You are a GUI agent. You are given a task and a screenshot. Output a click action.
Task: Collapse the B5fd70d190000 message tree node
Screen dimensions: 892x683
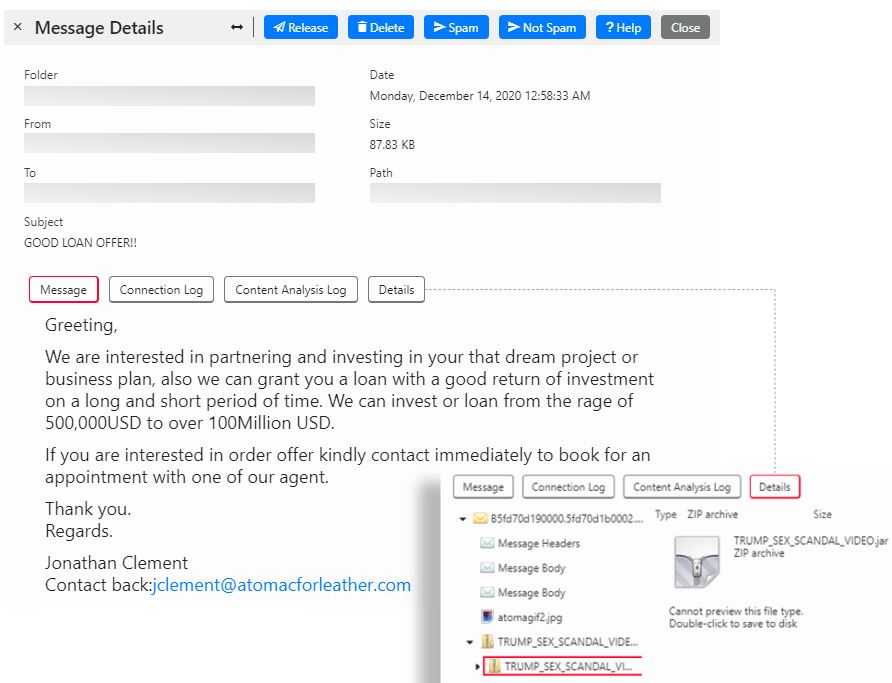[463, 519]
